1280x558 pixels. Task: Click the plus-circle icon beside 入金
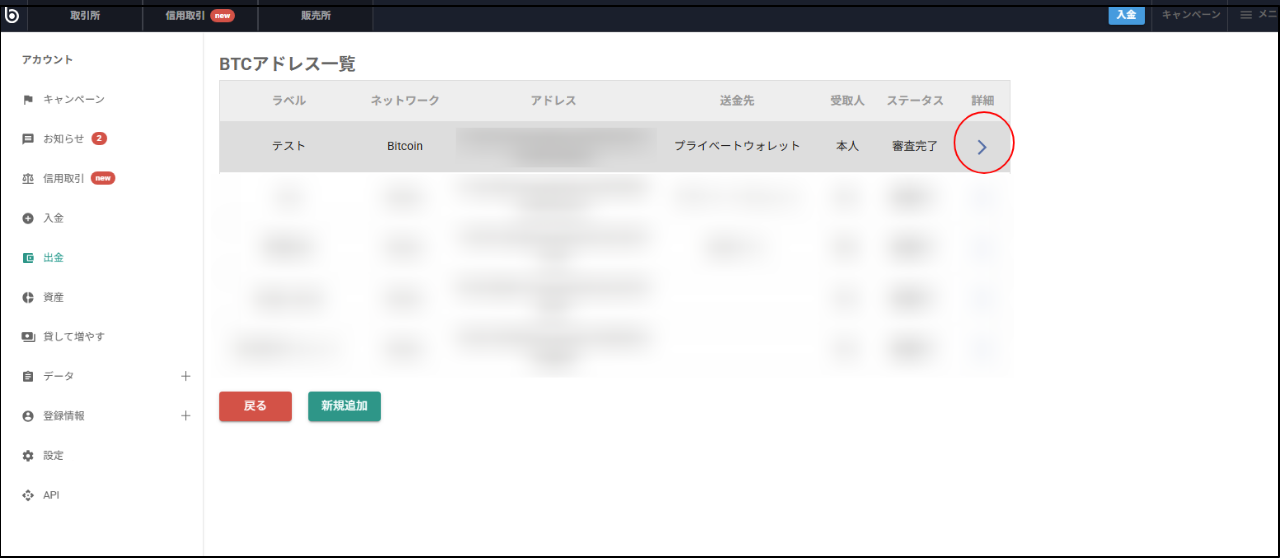[28, 218]
